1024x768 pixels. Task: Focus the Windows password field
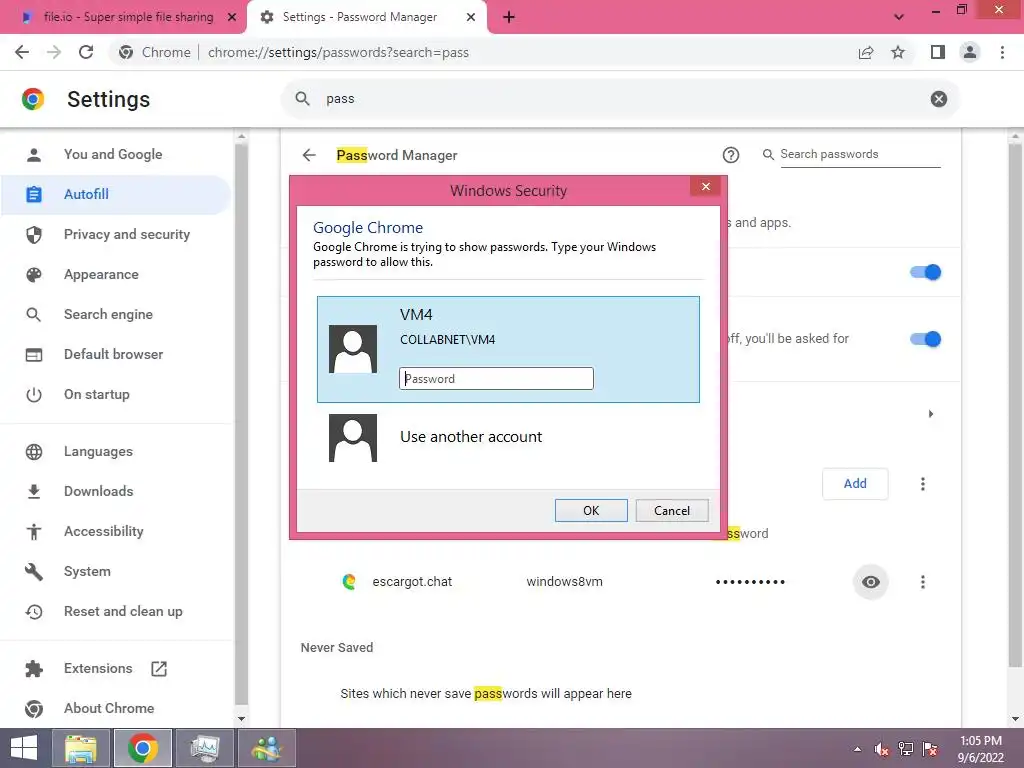coord(496,379)
